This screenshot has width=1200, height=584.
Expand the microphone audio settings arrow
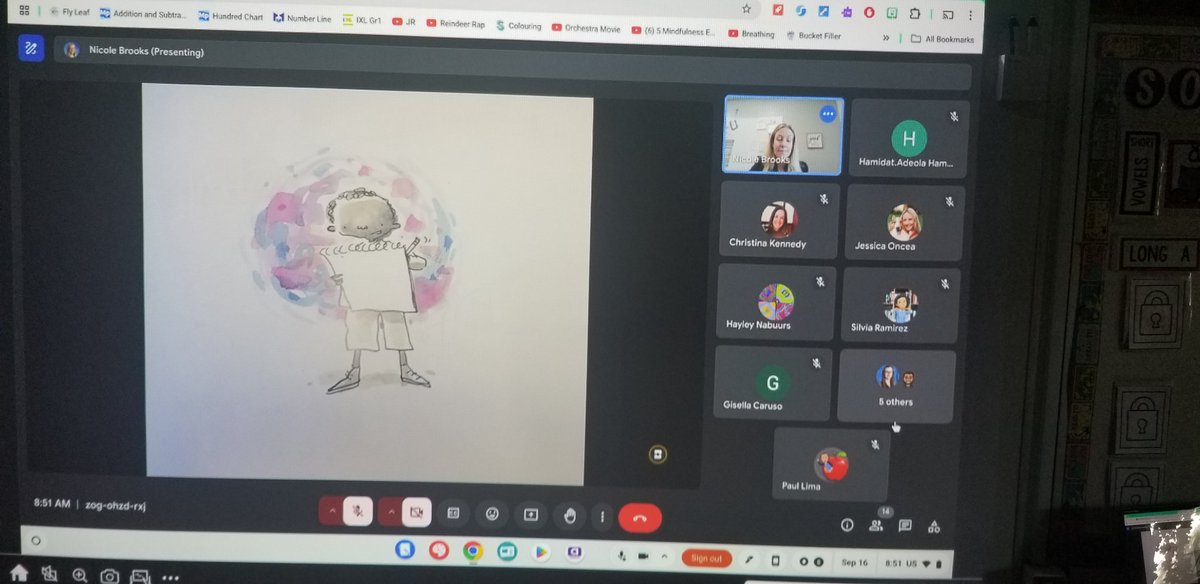[332, 511]
